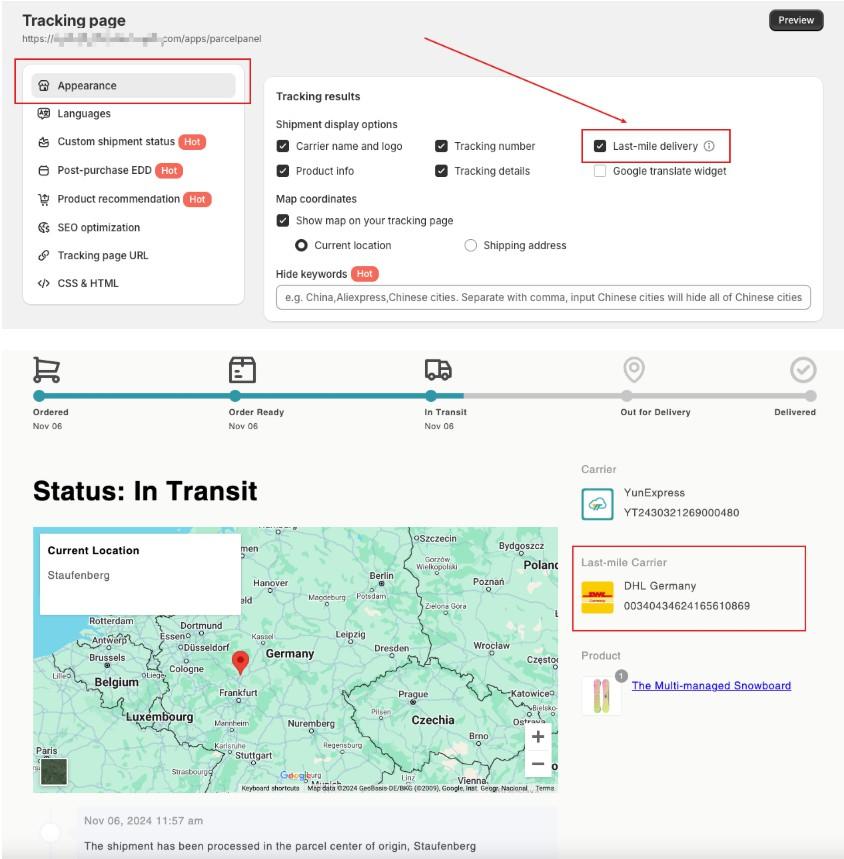Enable the Google translate widget checkbox
The height and width of the screenshot is (859, 844).
[600, 171]
